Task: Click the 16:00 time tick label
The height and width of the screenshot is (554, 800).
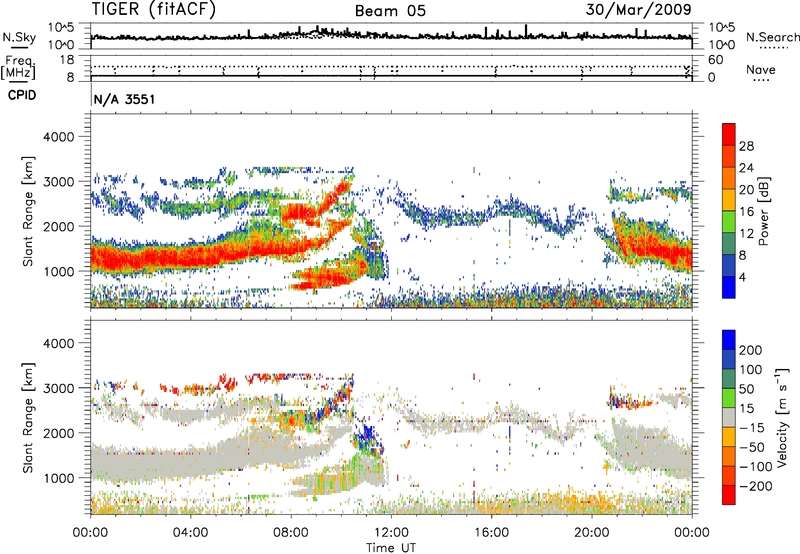Action: point(491,533)
